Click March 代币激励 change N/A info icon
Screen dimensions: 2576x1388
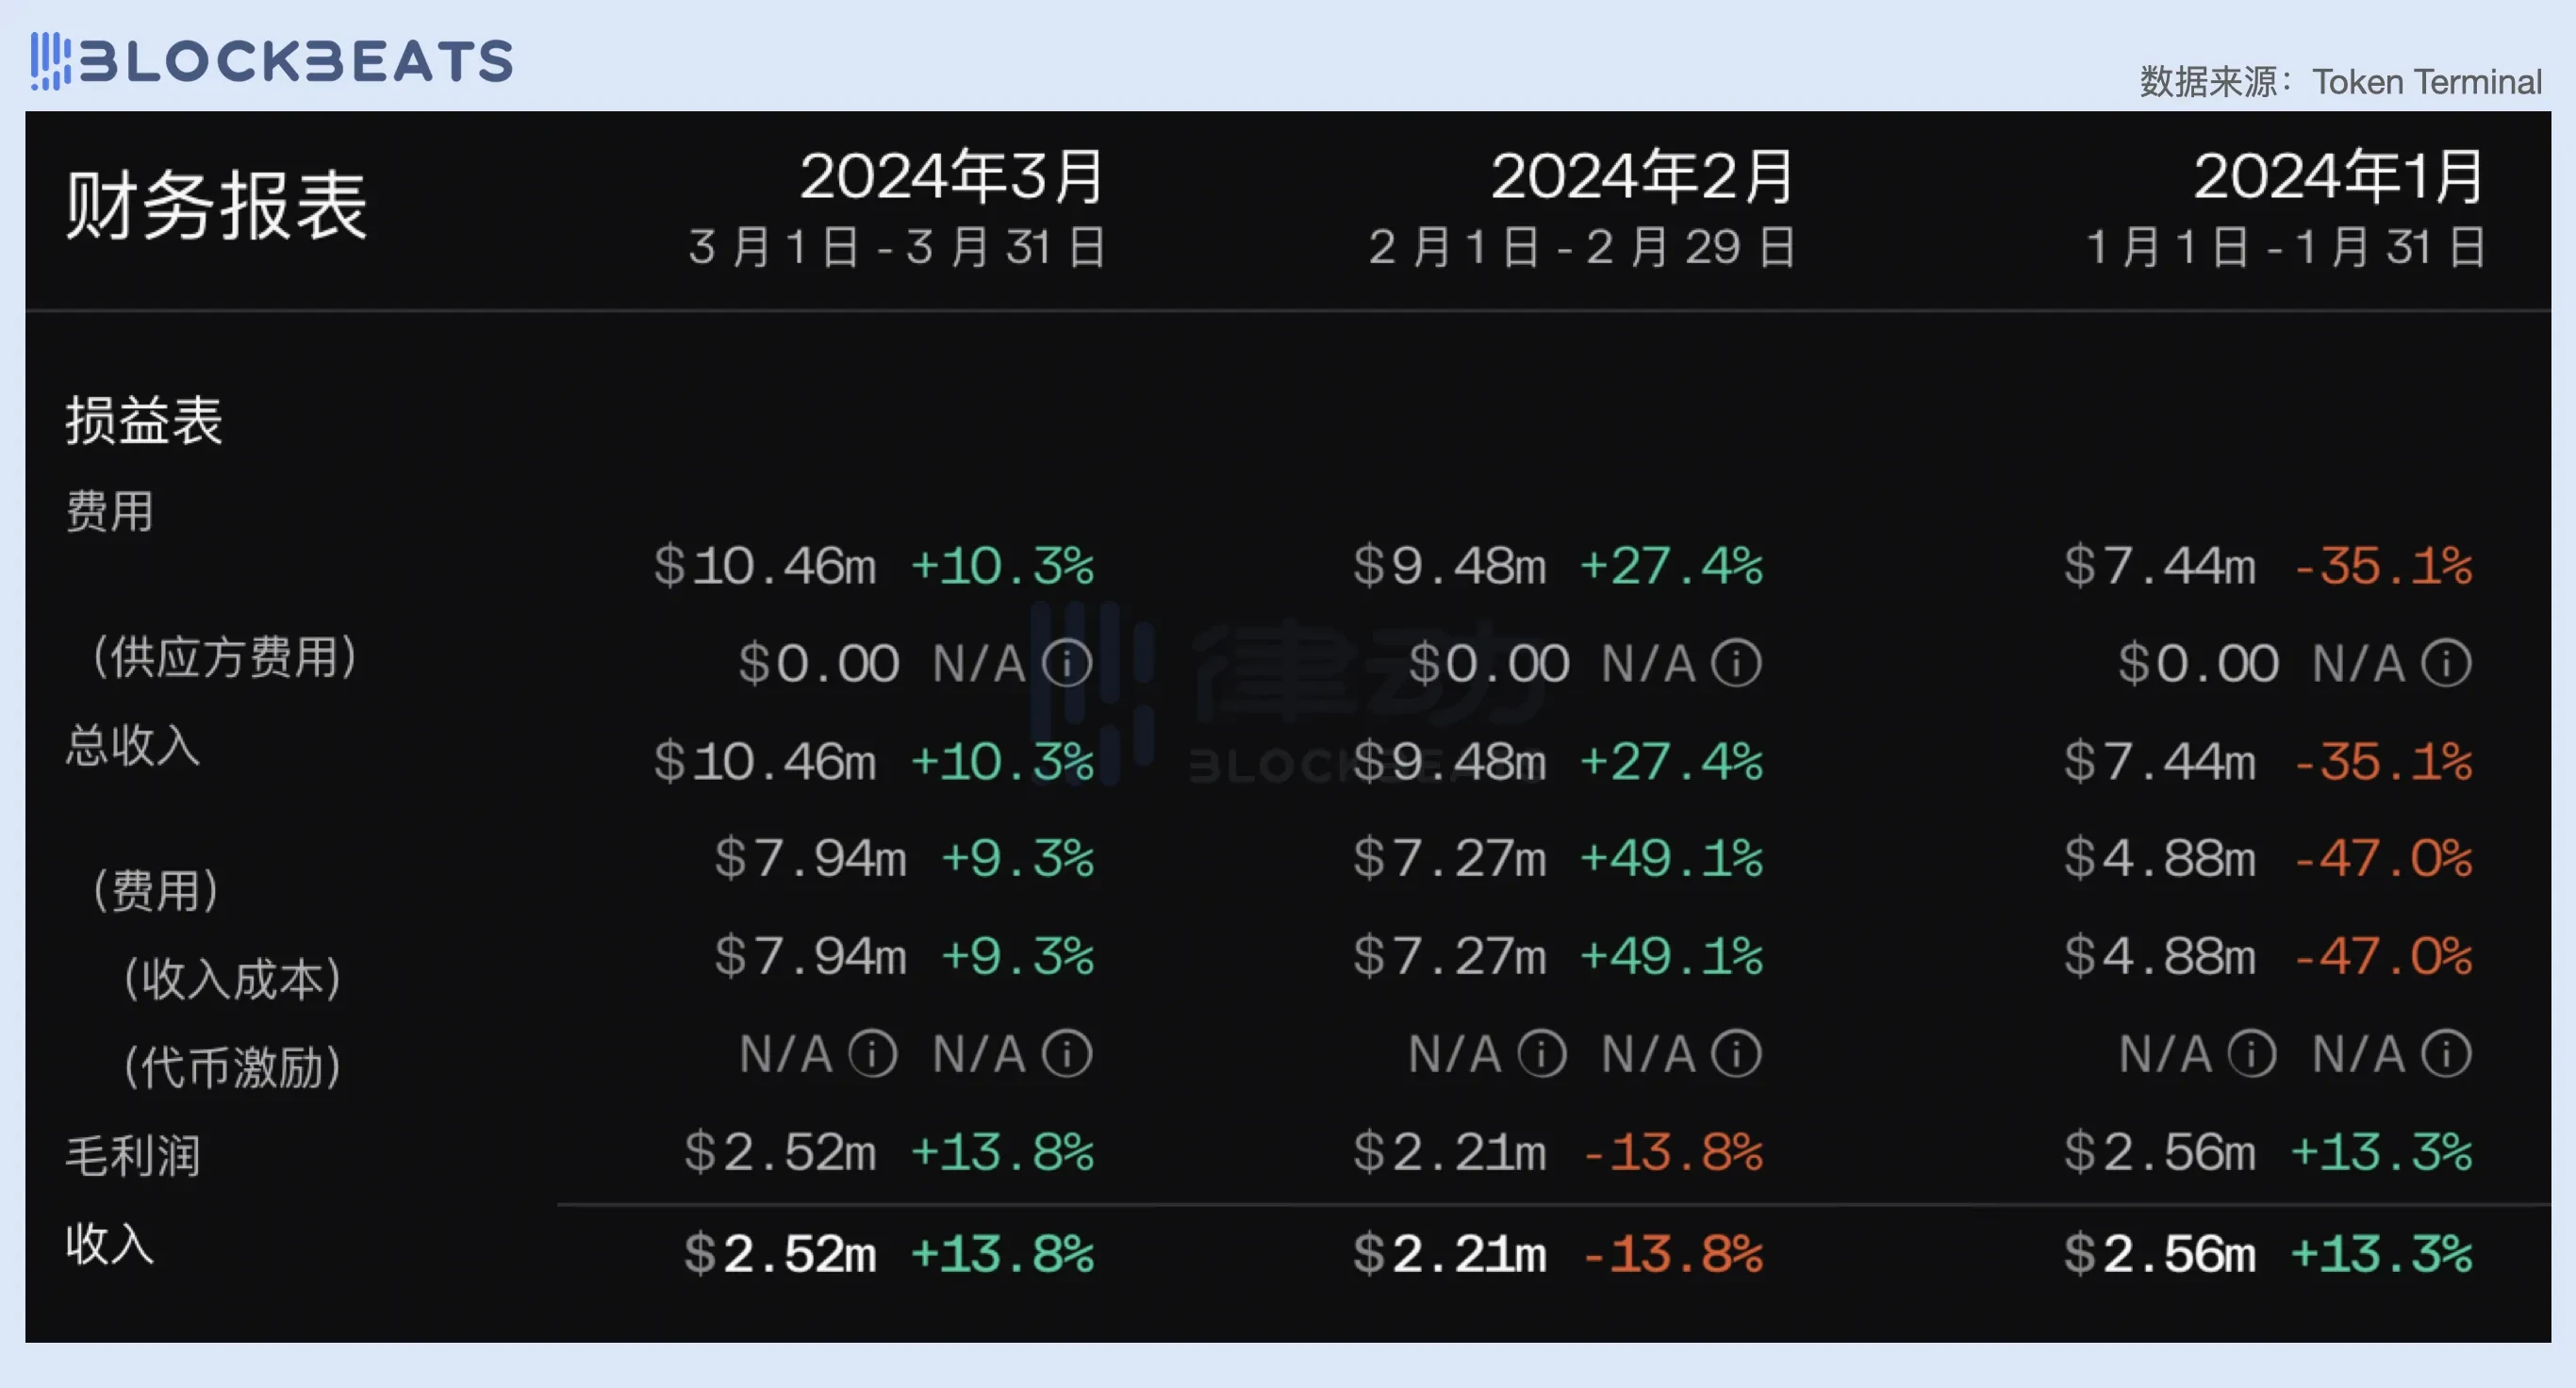1067,1053
